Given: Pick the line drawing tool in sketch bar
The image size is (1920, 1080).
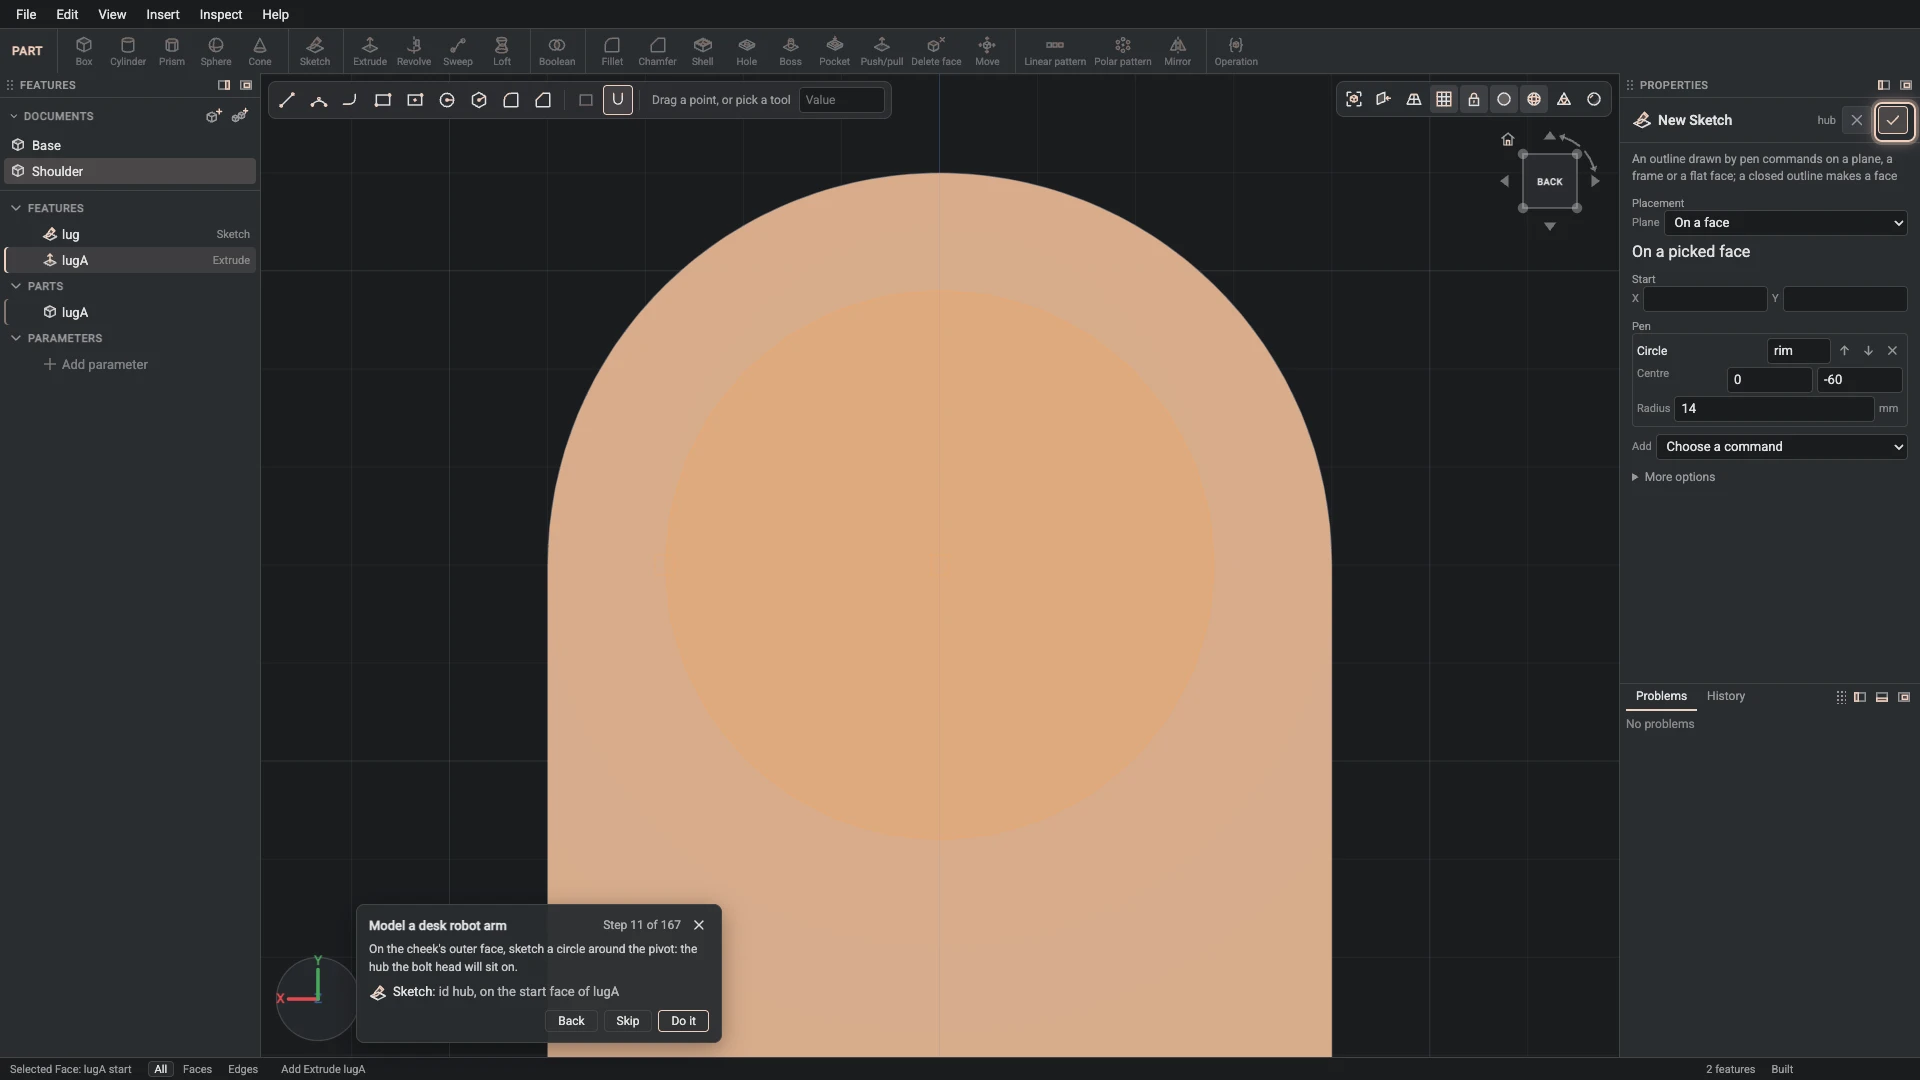Looking at the screenshot, I should (287, 100).
